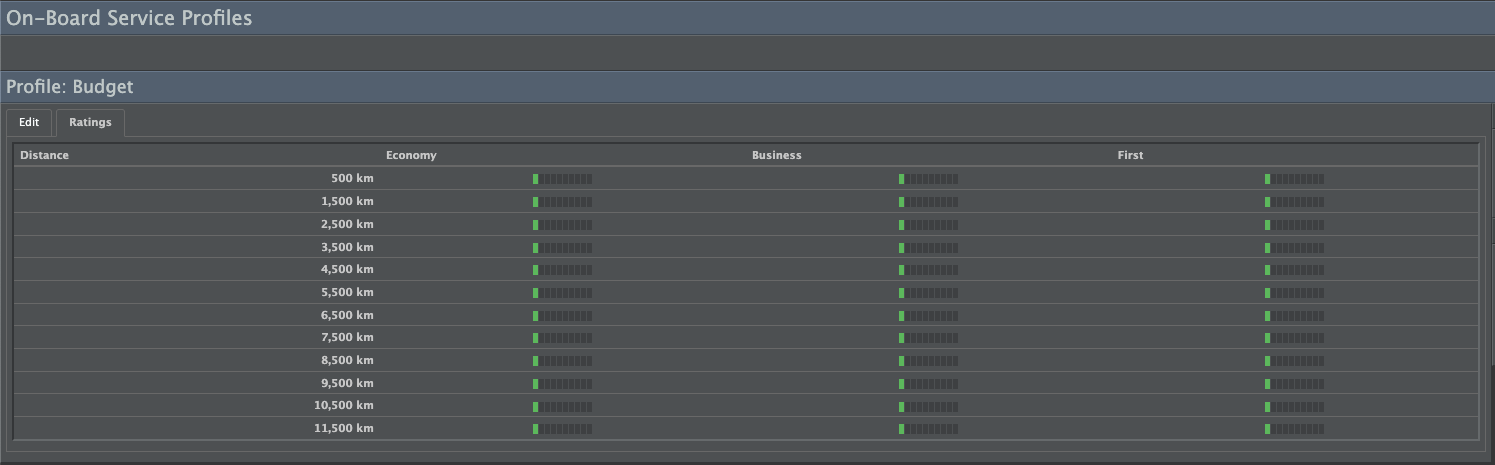Screen dimensions: 1495x465
Task: Click the Business column header
Action: (777, 155)
